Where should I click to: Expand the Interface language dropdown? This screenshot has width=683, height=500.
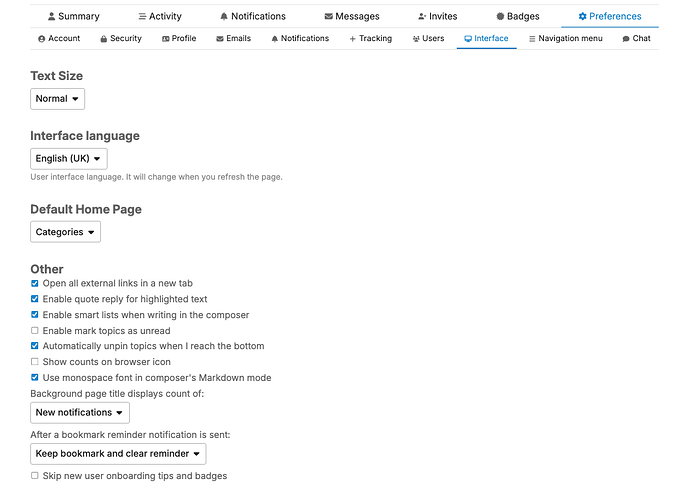click(68, 159)
